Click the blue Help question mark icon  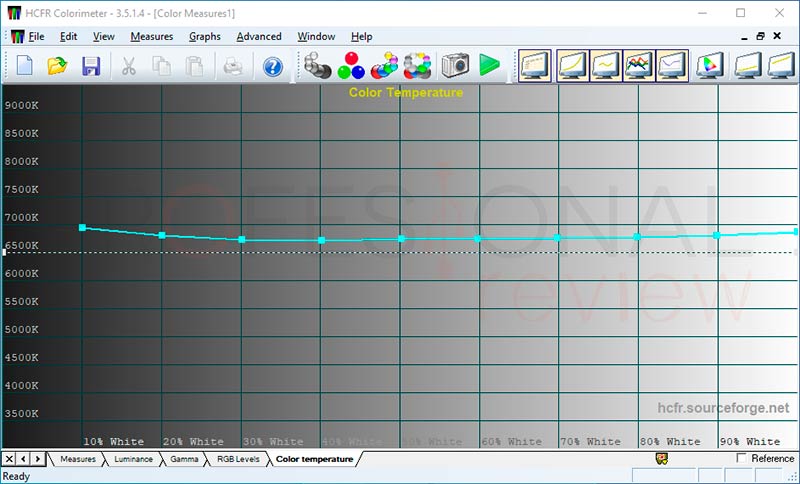[273, 67]
